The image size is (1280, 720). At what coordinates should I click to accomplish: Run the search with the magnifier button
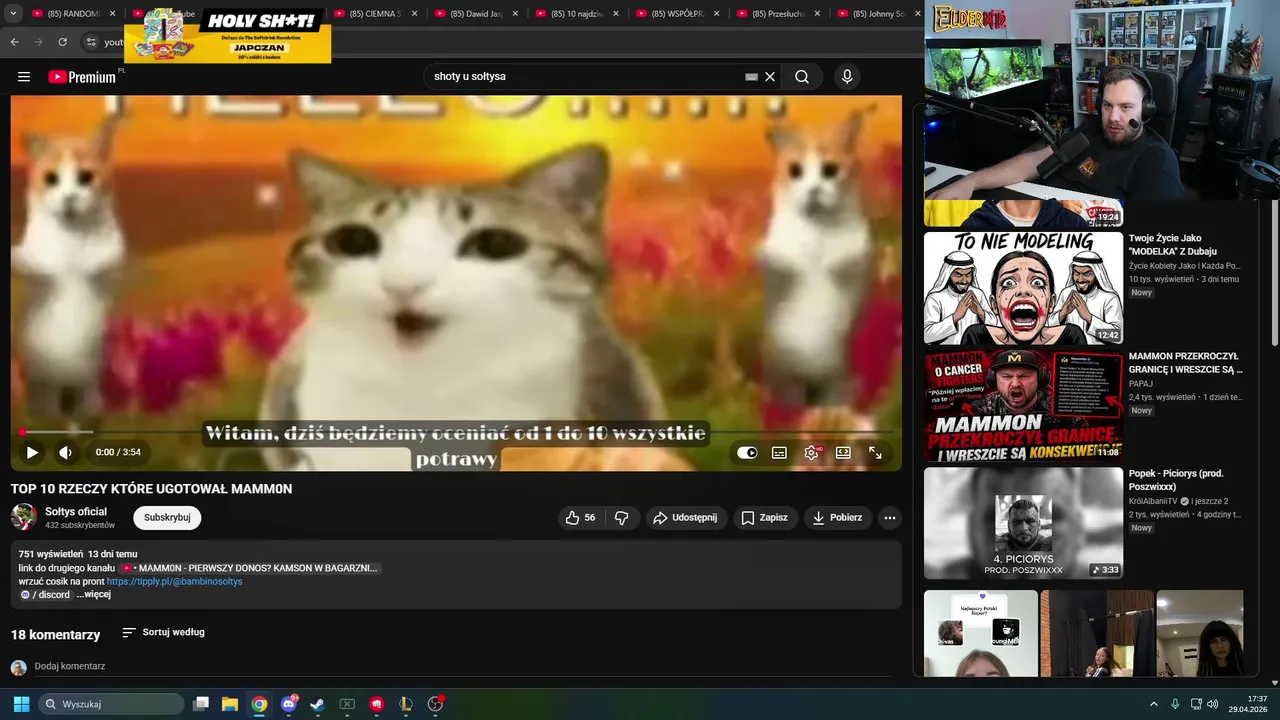(x=802, y=77)
